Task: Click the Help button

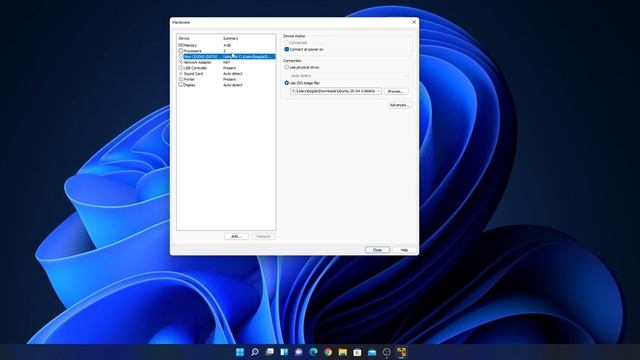Action: click(404, 250)
